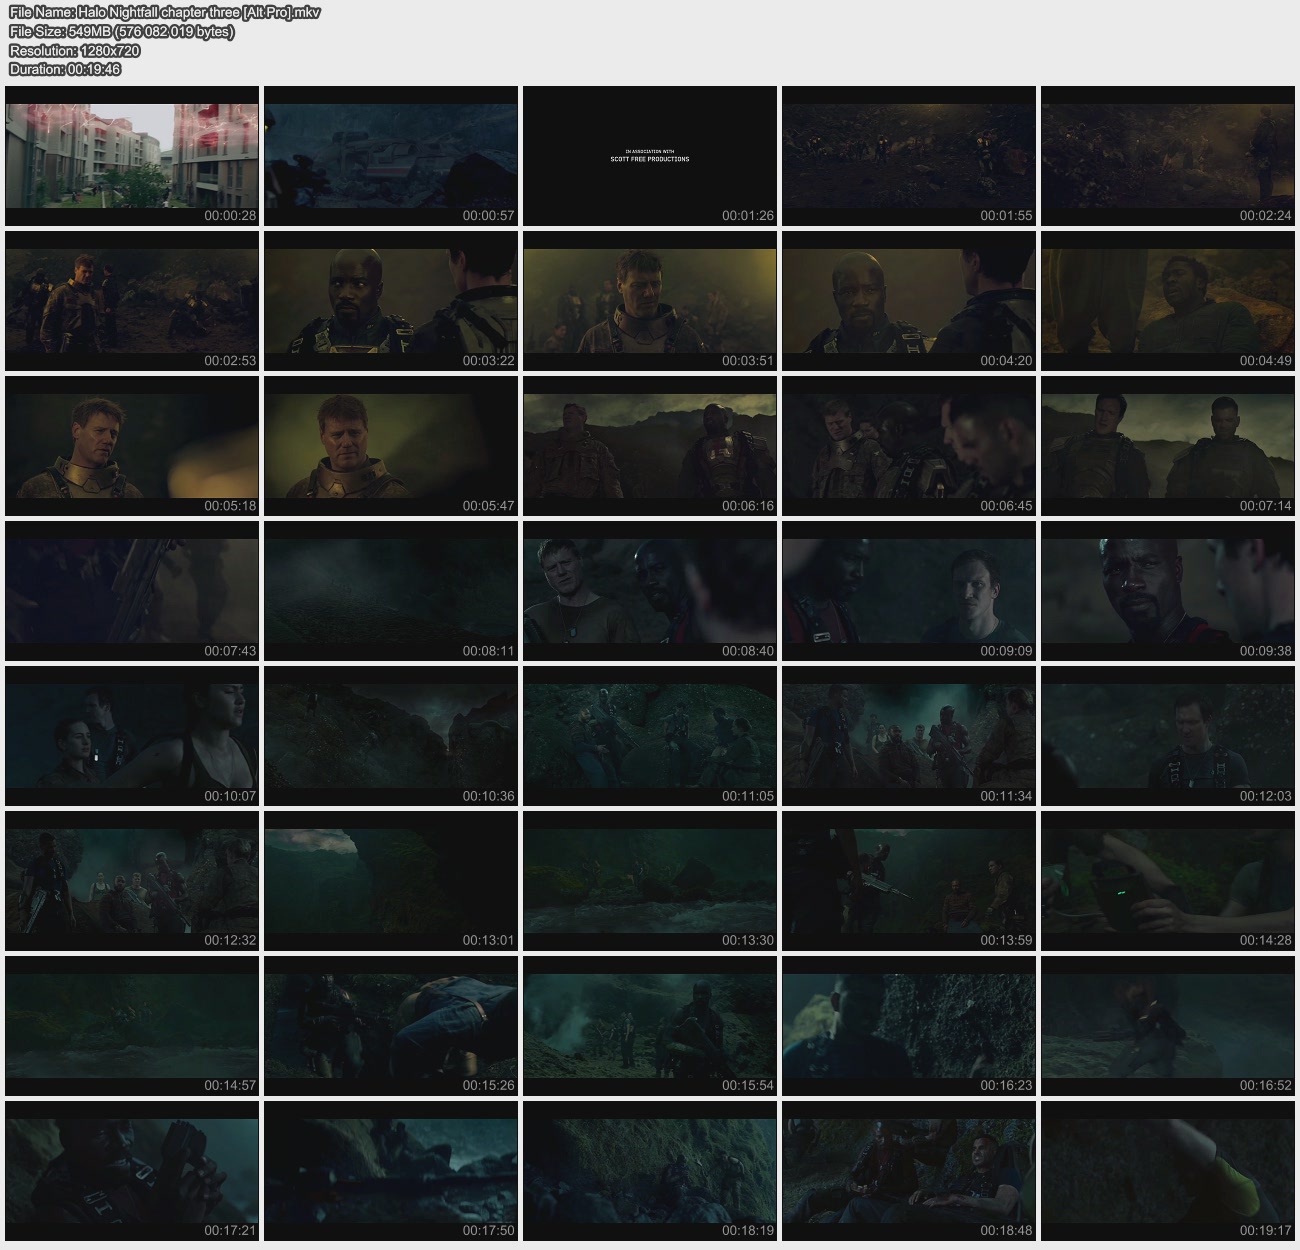Click the 00:10:07 frame

pyautogui.click(x=132, y=735)
